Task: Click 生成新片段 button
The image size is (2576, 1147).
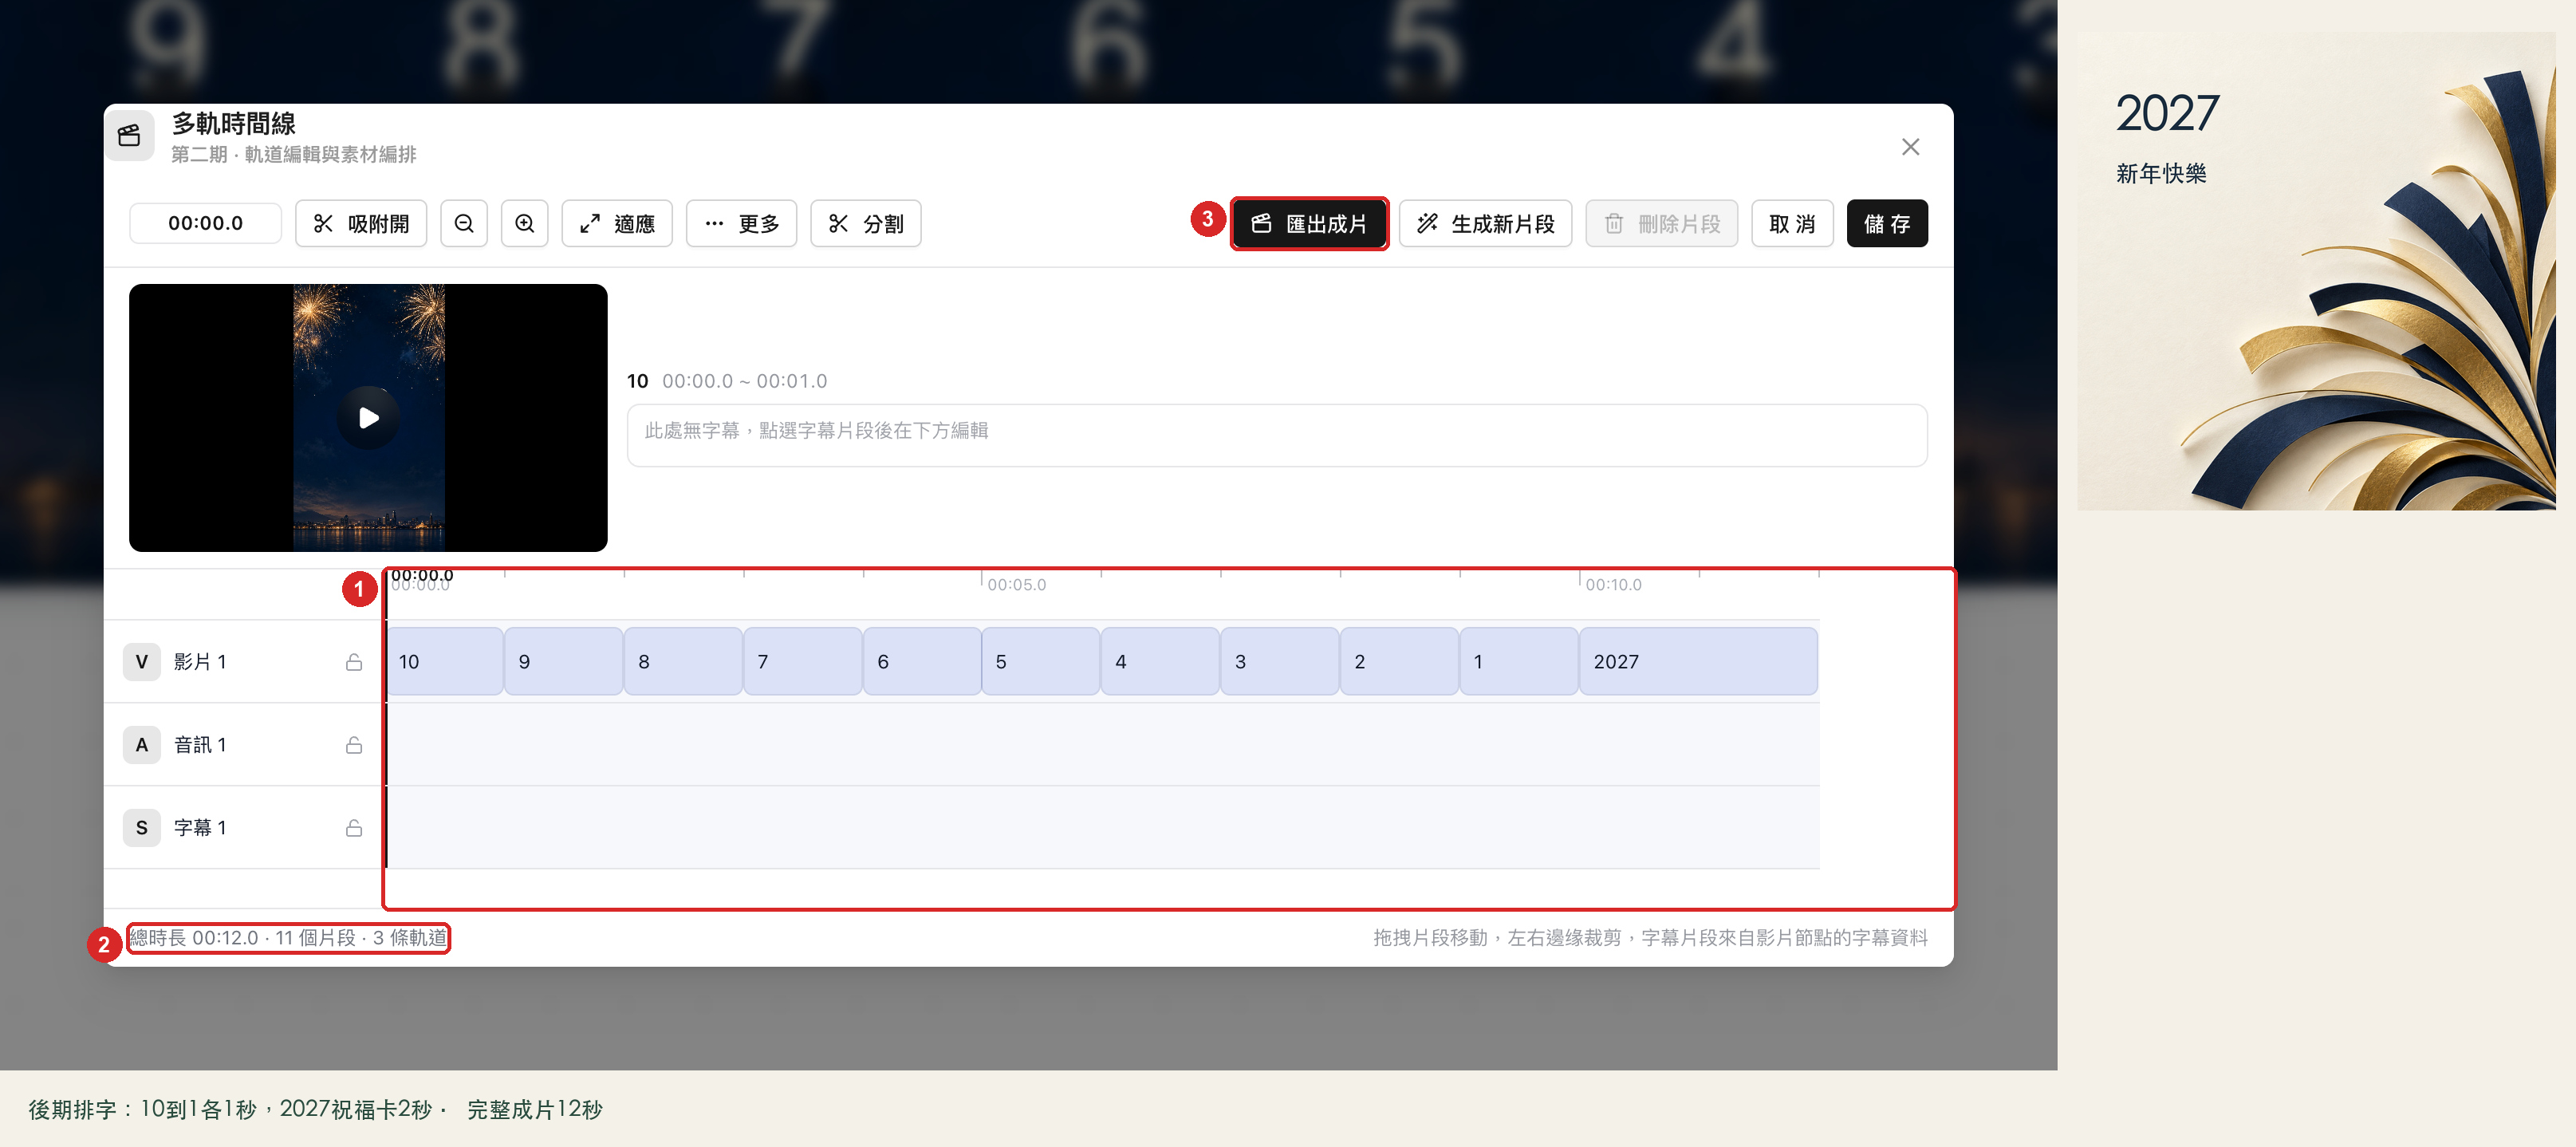Action: [1485, 223]
